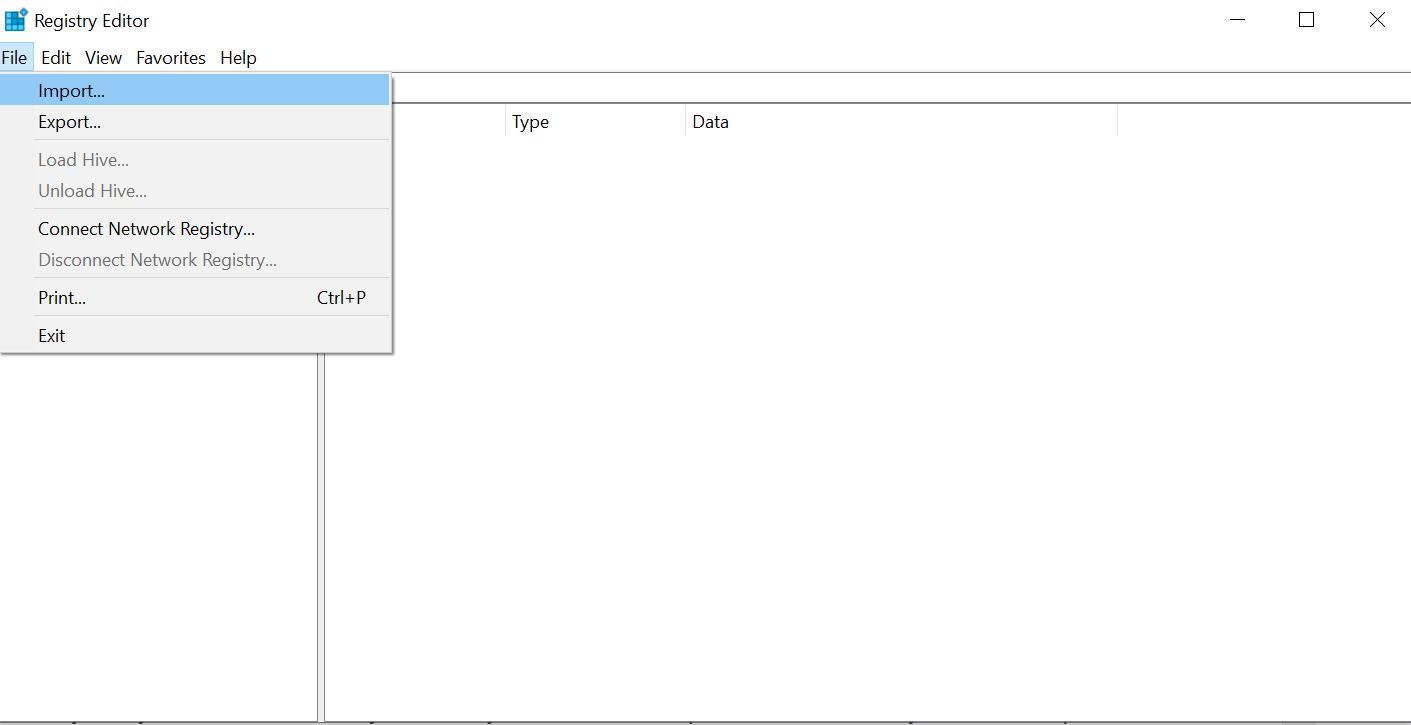
Task: Choose Import... from the File menu
Action: (x=195, y=91)
